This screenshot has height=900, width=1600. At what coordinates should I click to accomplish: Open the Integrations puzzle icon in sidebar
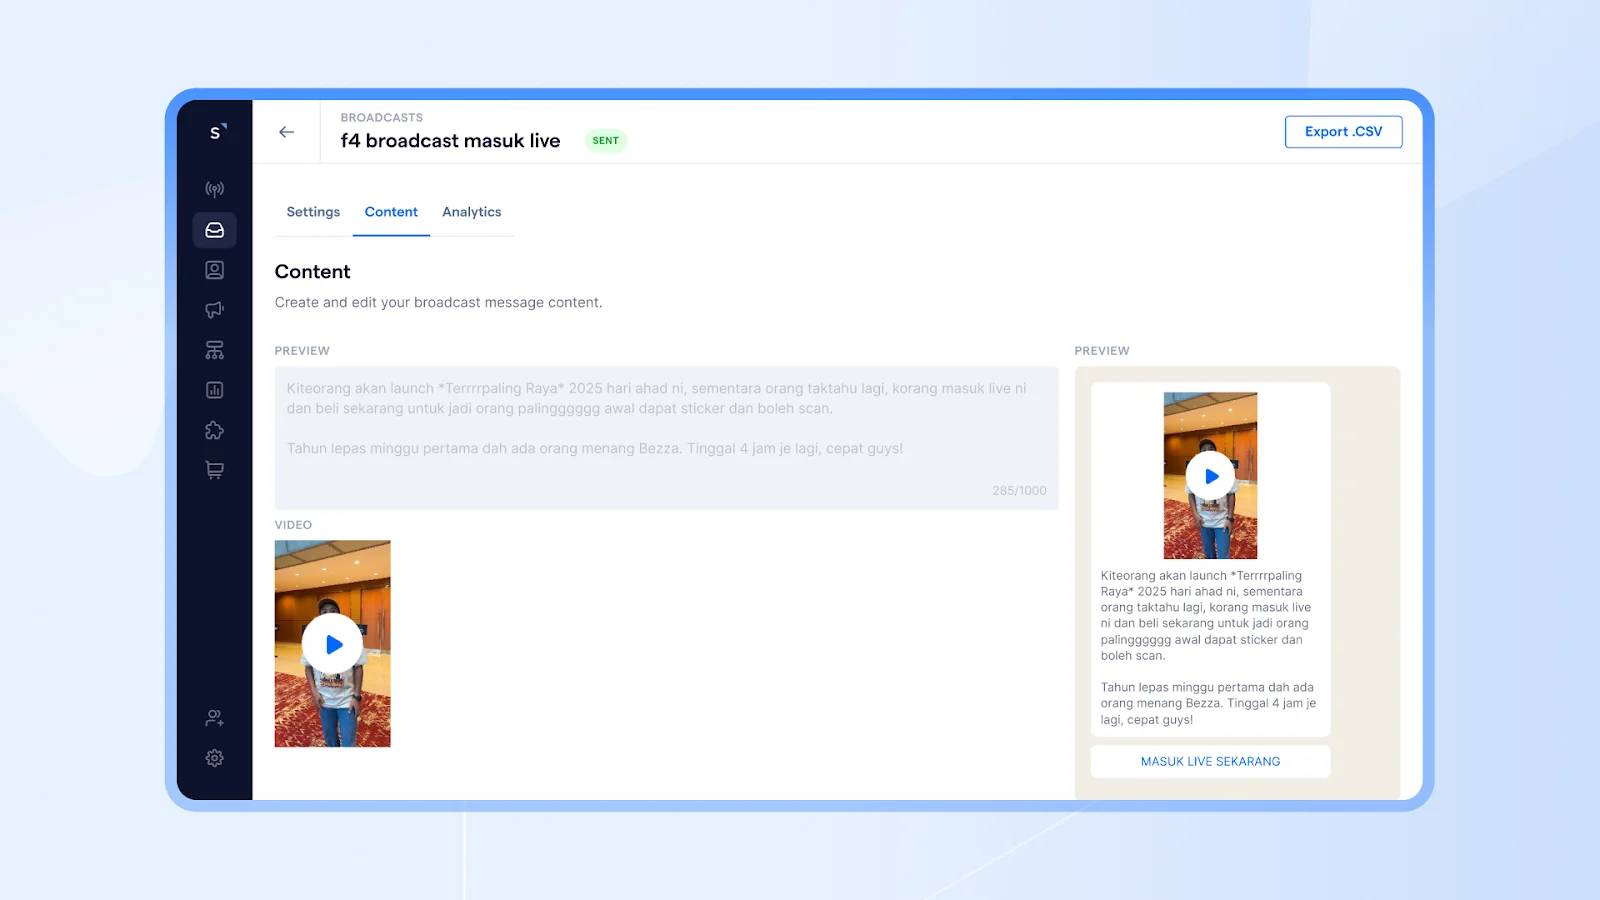click(x=215, y=430)
